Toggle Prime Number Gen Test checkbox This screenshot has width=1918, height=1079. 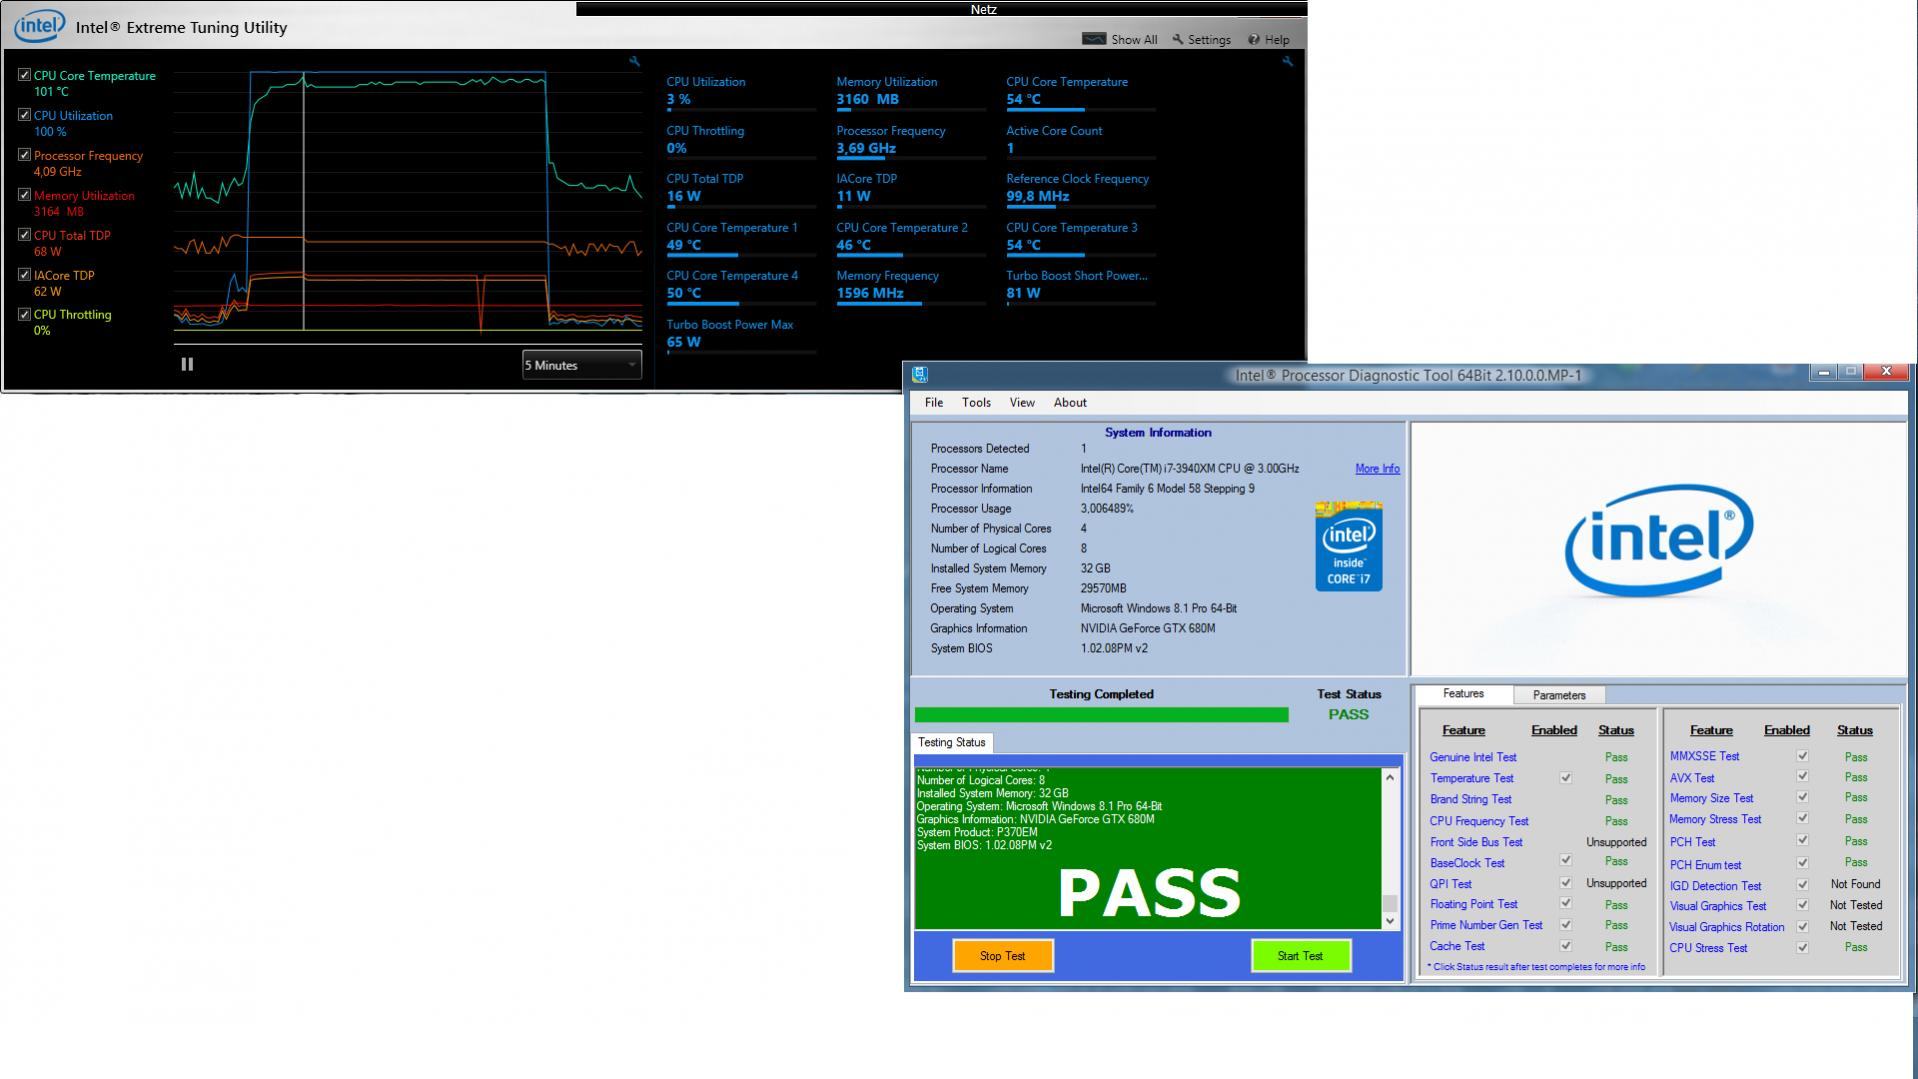[x=1565, y=925]
